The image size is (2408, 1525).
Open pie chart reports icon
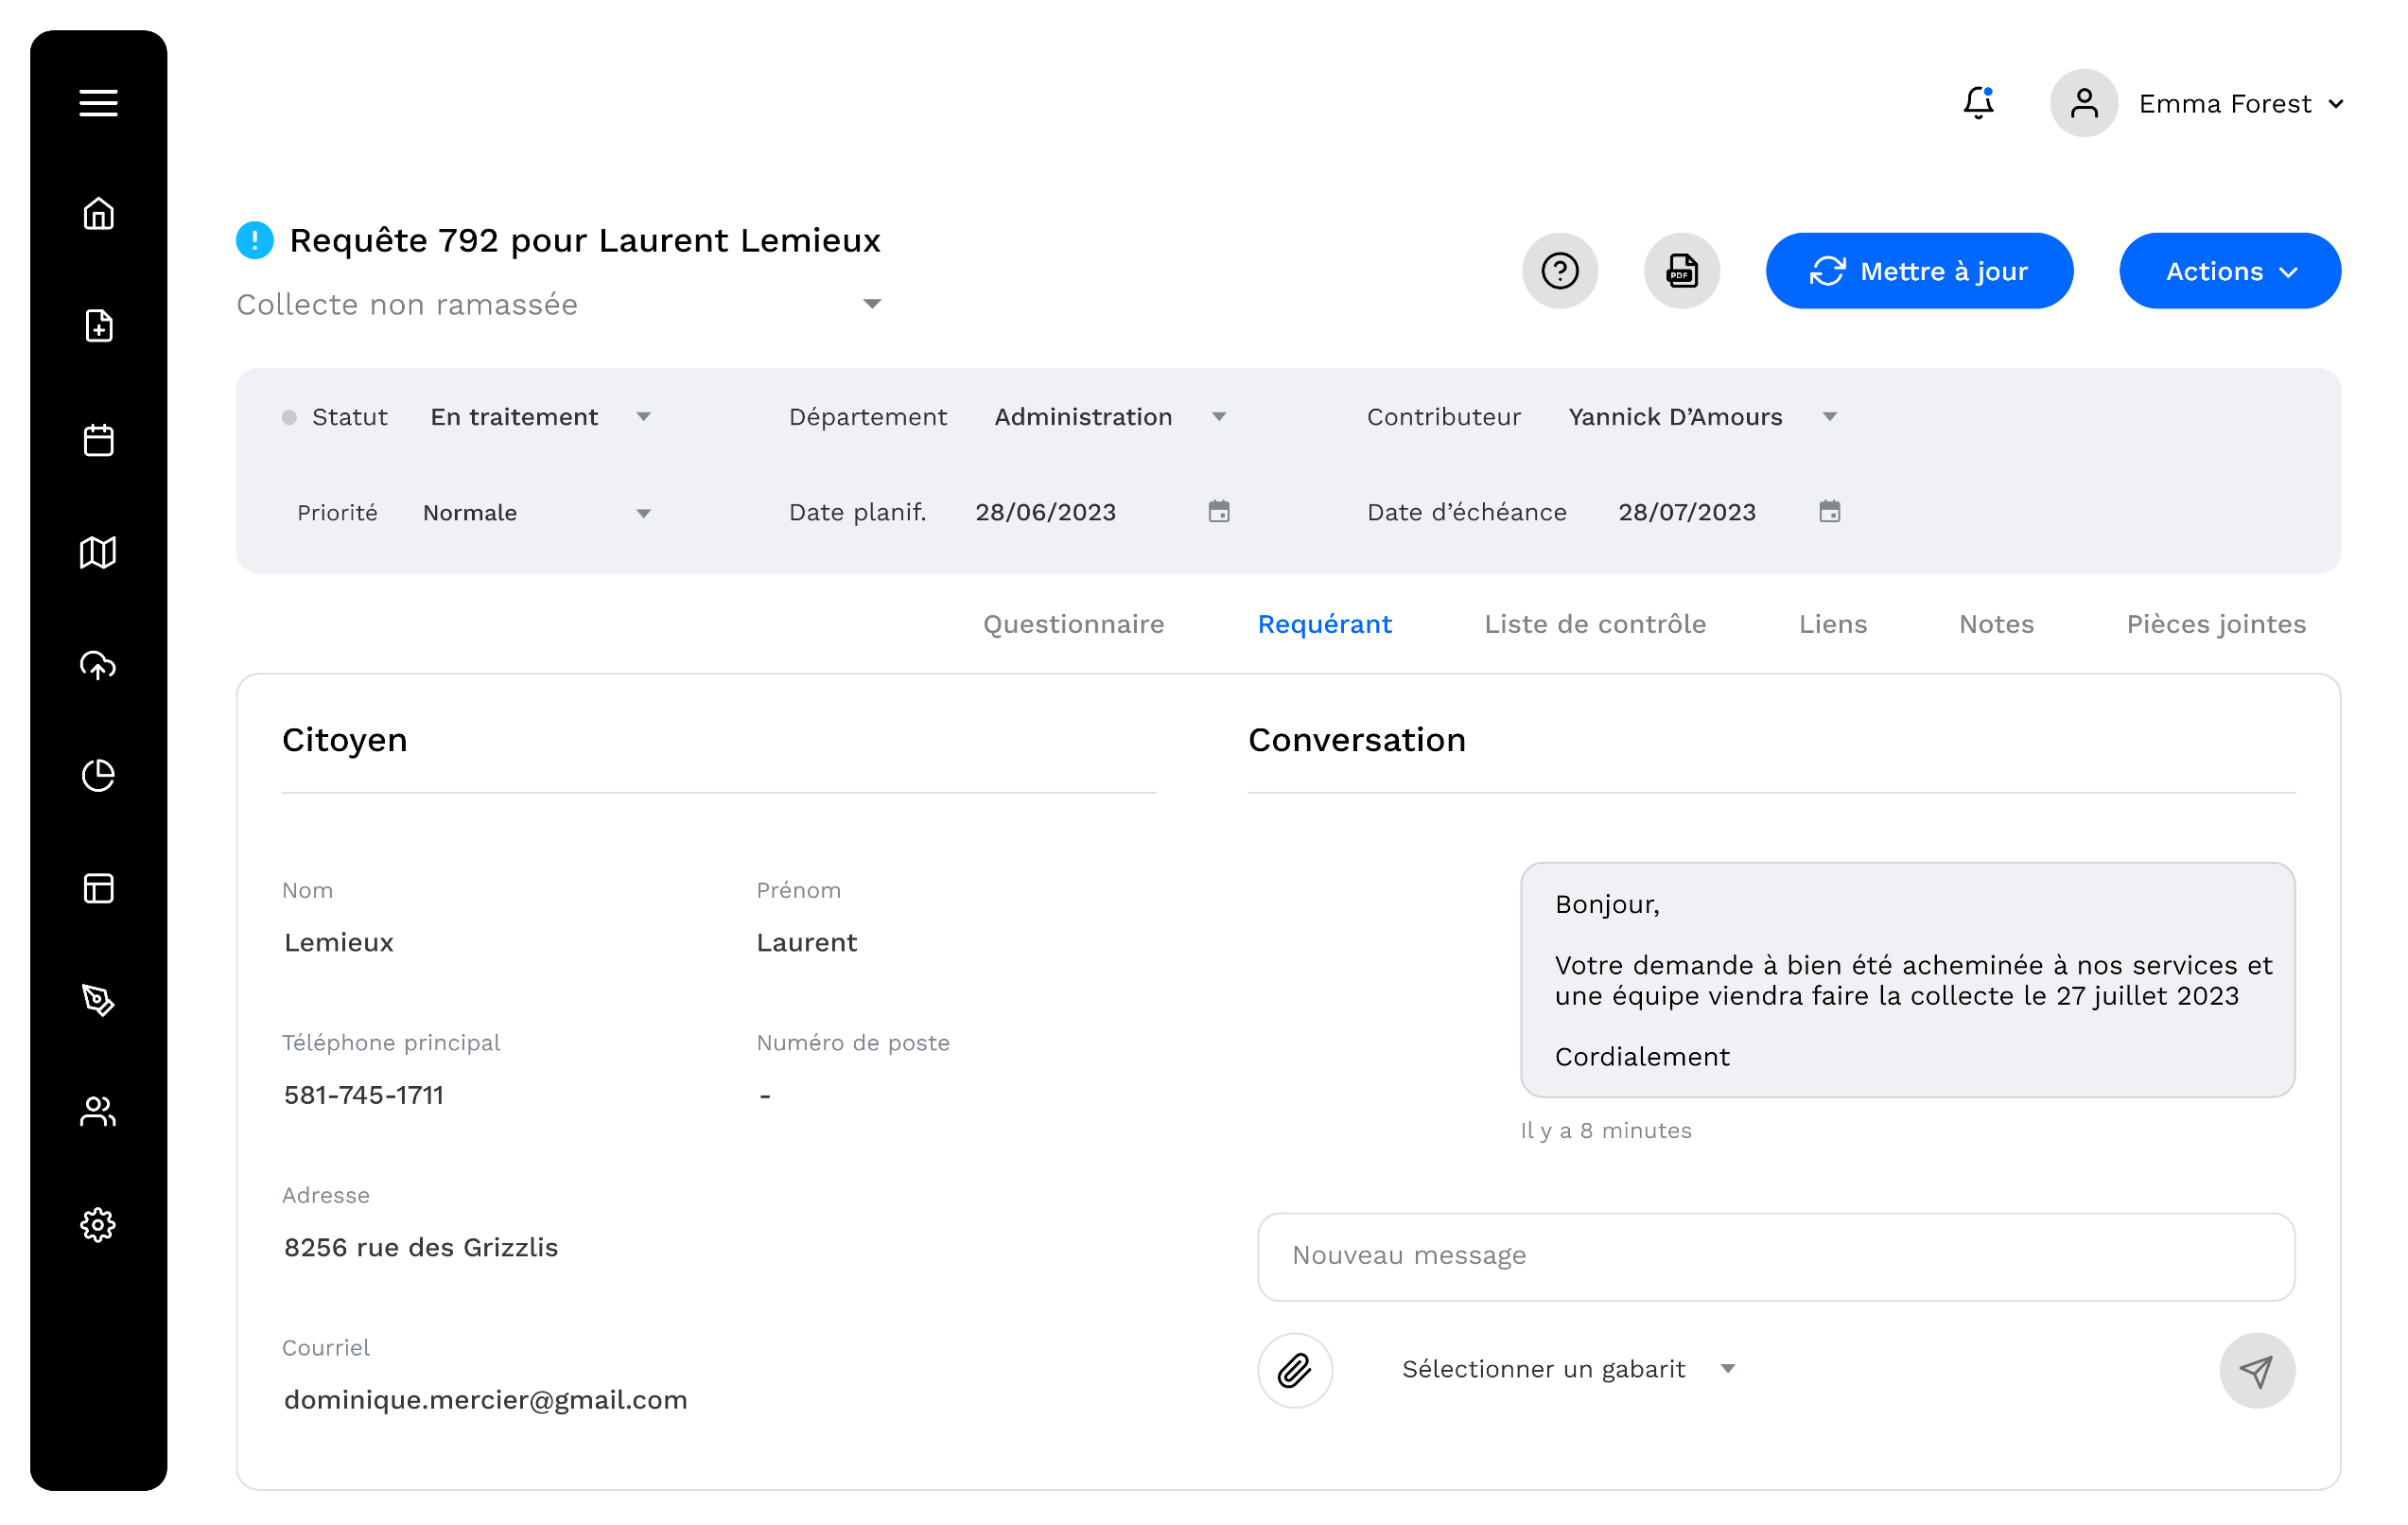tap(98, 776)
